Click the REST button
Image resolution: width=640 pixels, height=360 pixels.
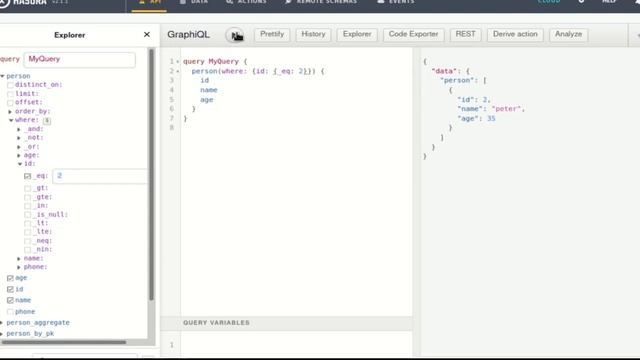click(x=465, y=34)
